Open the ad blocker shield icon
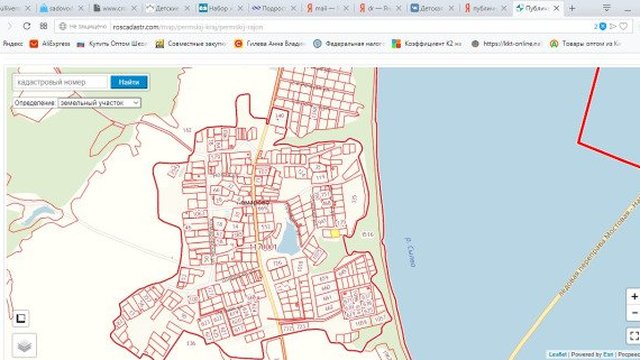The image size is (640, 360). pyautogui.click(x=602, y=27)
